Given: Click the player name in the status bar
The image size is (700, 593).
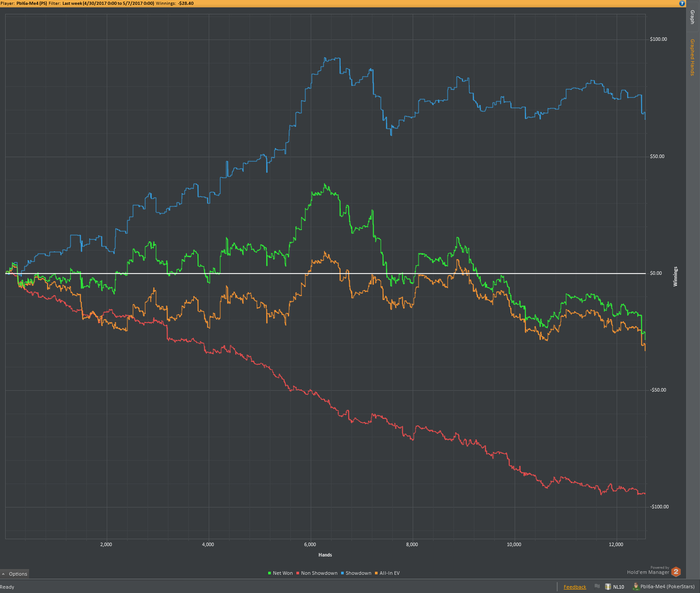Looking at the screenshot, I should [x=667, y=587].
